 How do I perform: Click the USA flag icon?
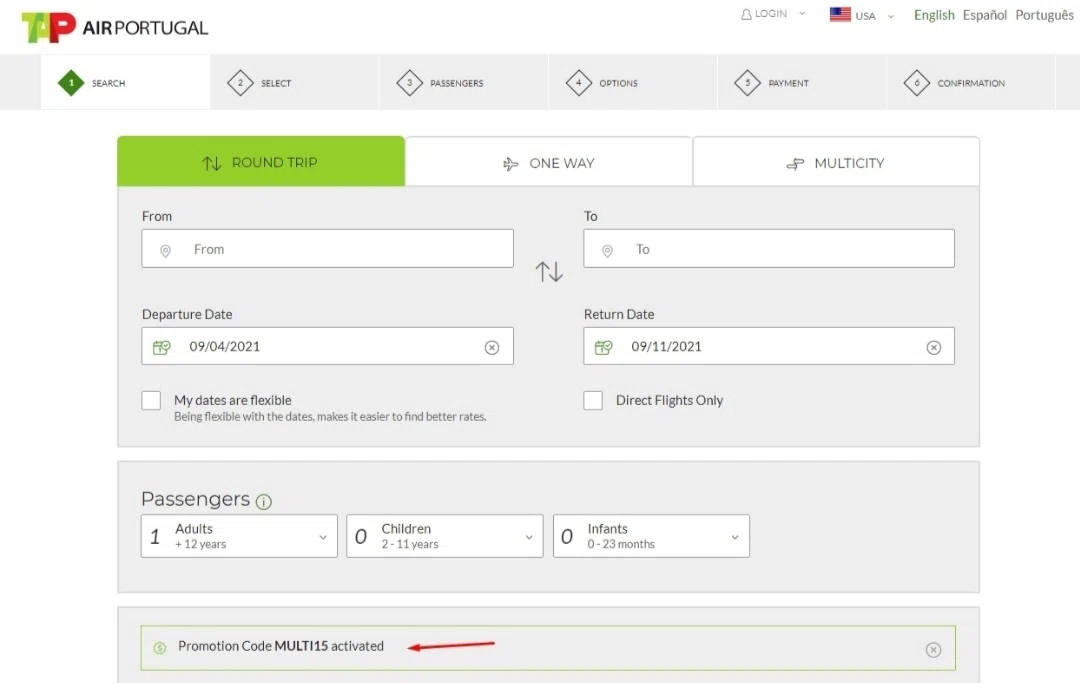pos(840,14)
